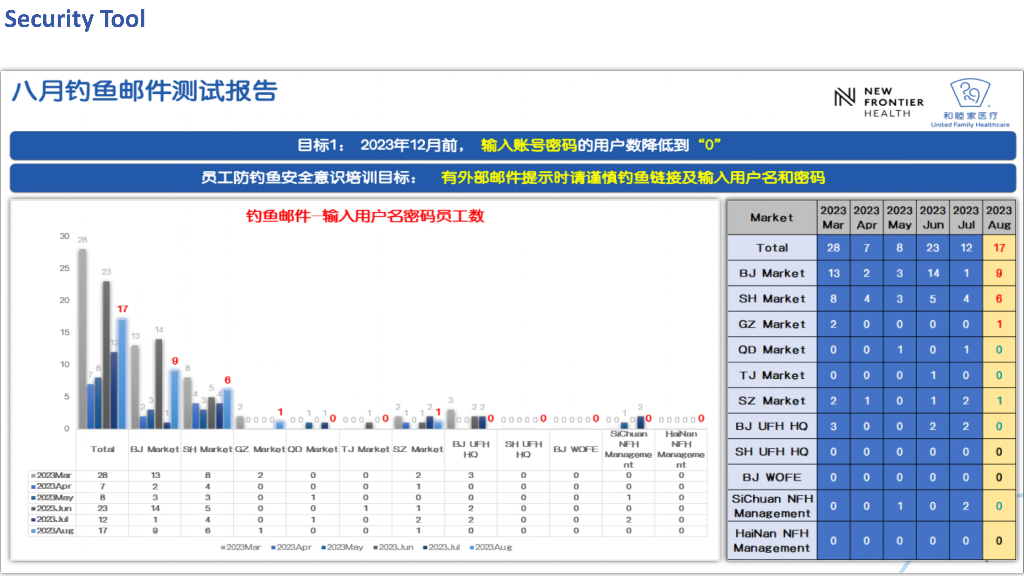Screen dimensions: 1024x576
Task: Click the y-axis value 30
Action: [x=64, y=236]
